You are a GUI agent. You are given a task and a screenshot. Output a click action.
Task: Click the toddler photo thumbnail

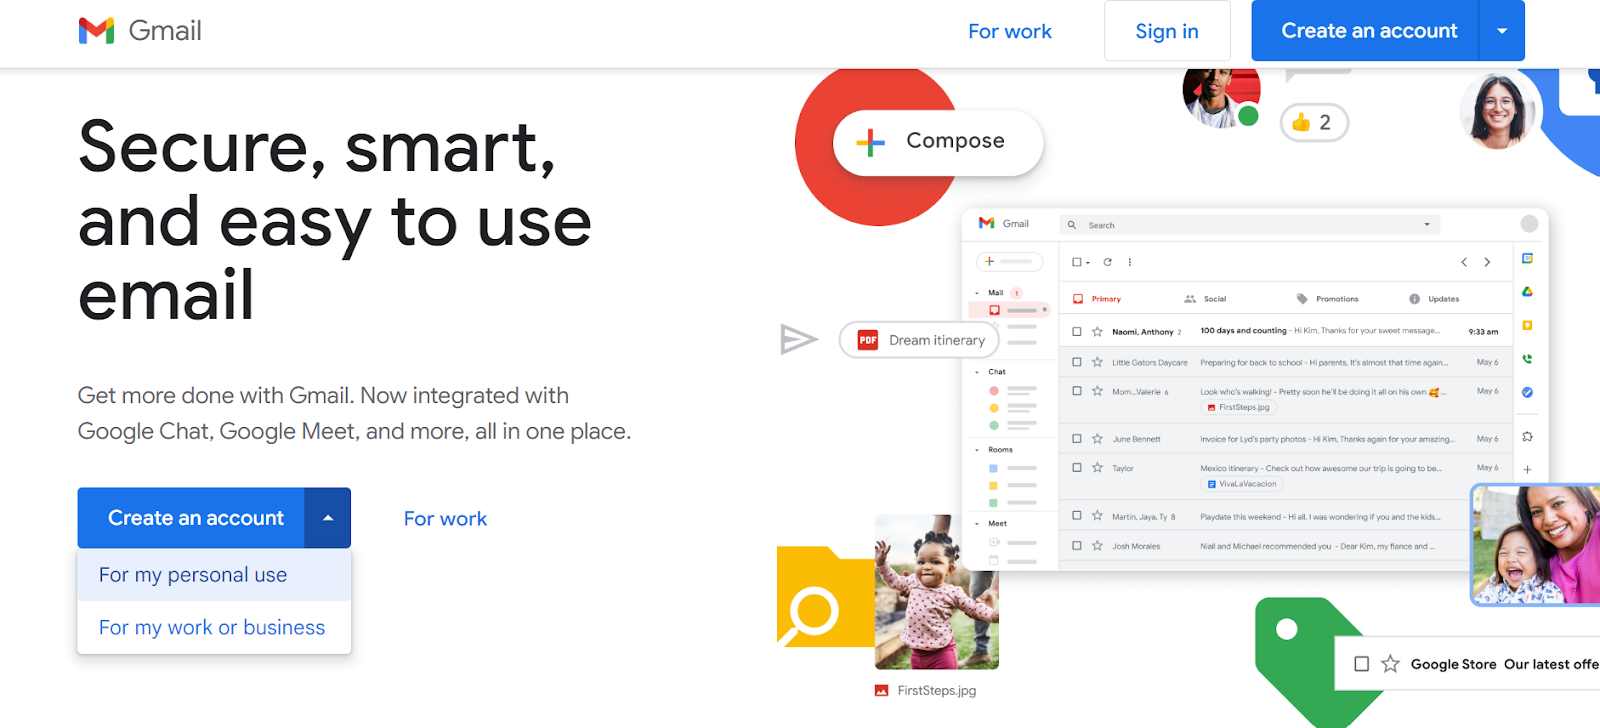tap(937, 592)
